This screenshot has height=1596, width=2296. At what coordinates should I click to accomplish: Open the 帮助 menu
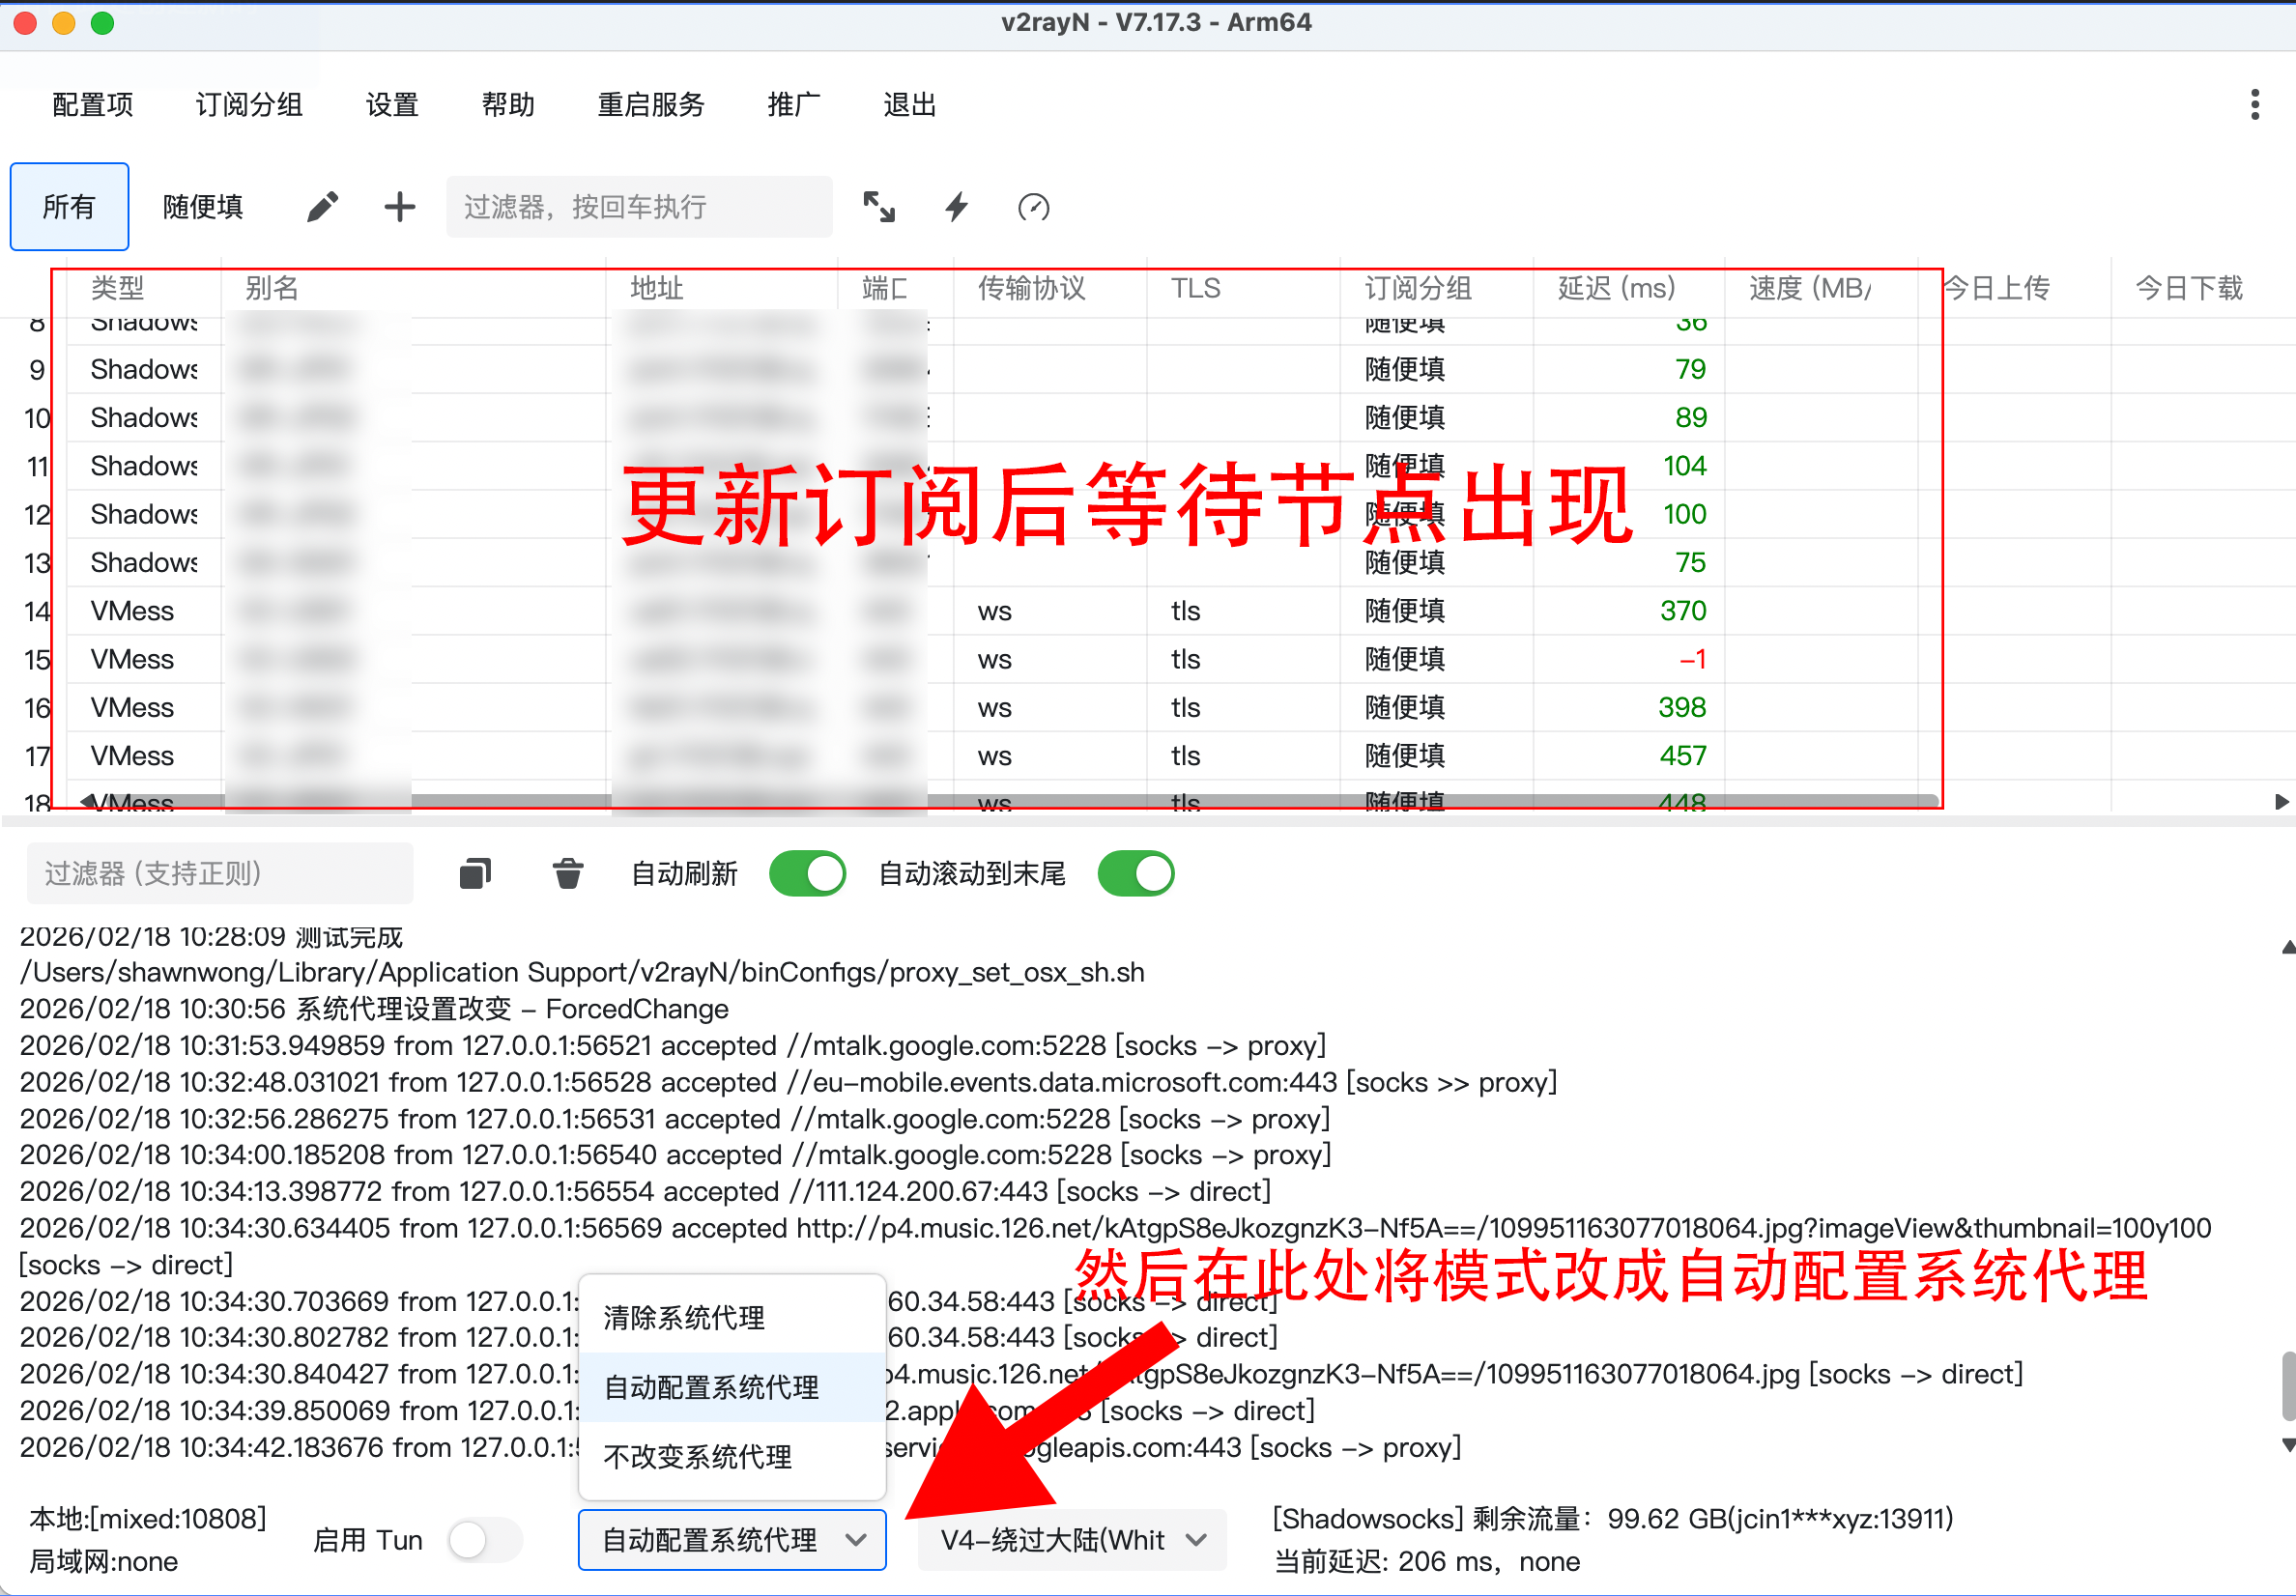click(x=508, y=104)
